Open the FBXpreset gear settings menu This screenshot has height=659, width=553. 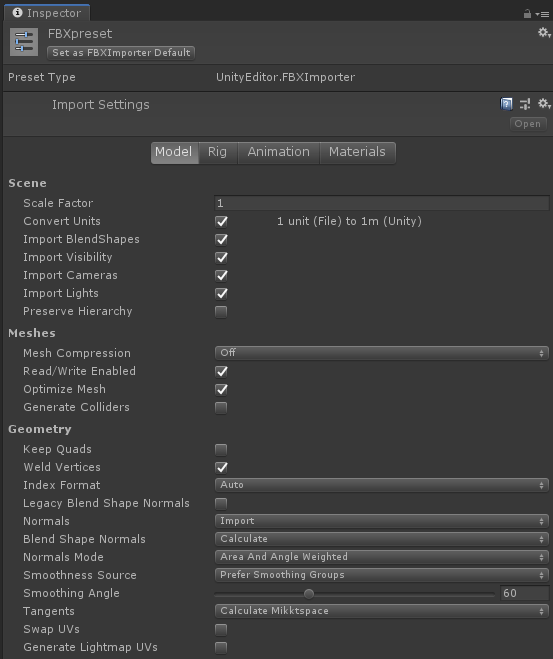coord(544,33)
